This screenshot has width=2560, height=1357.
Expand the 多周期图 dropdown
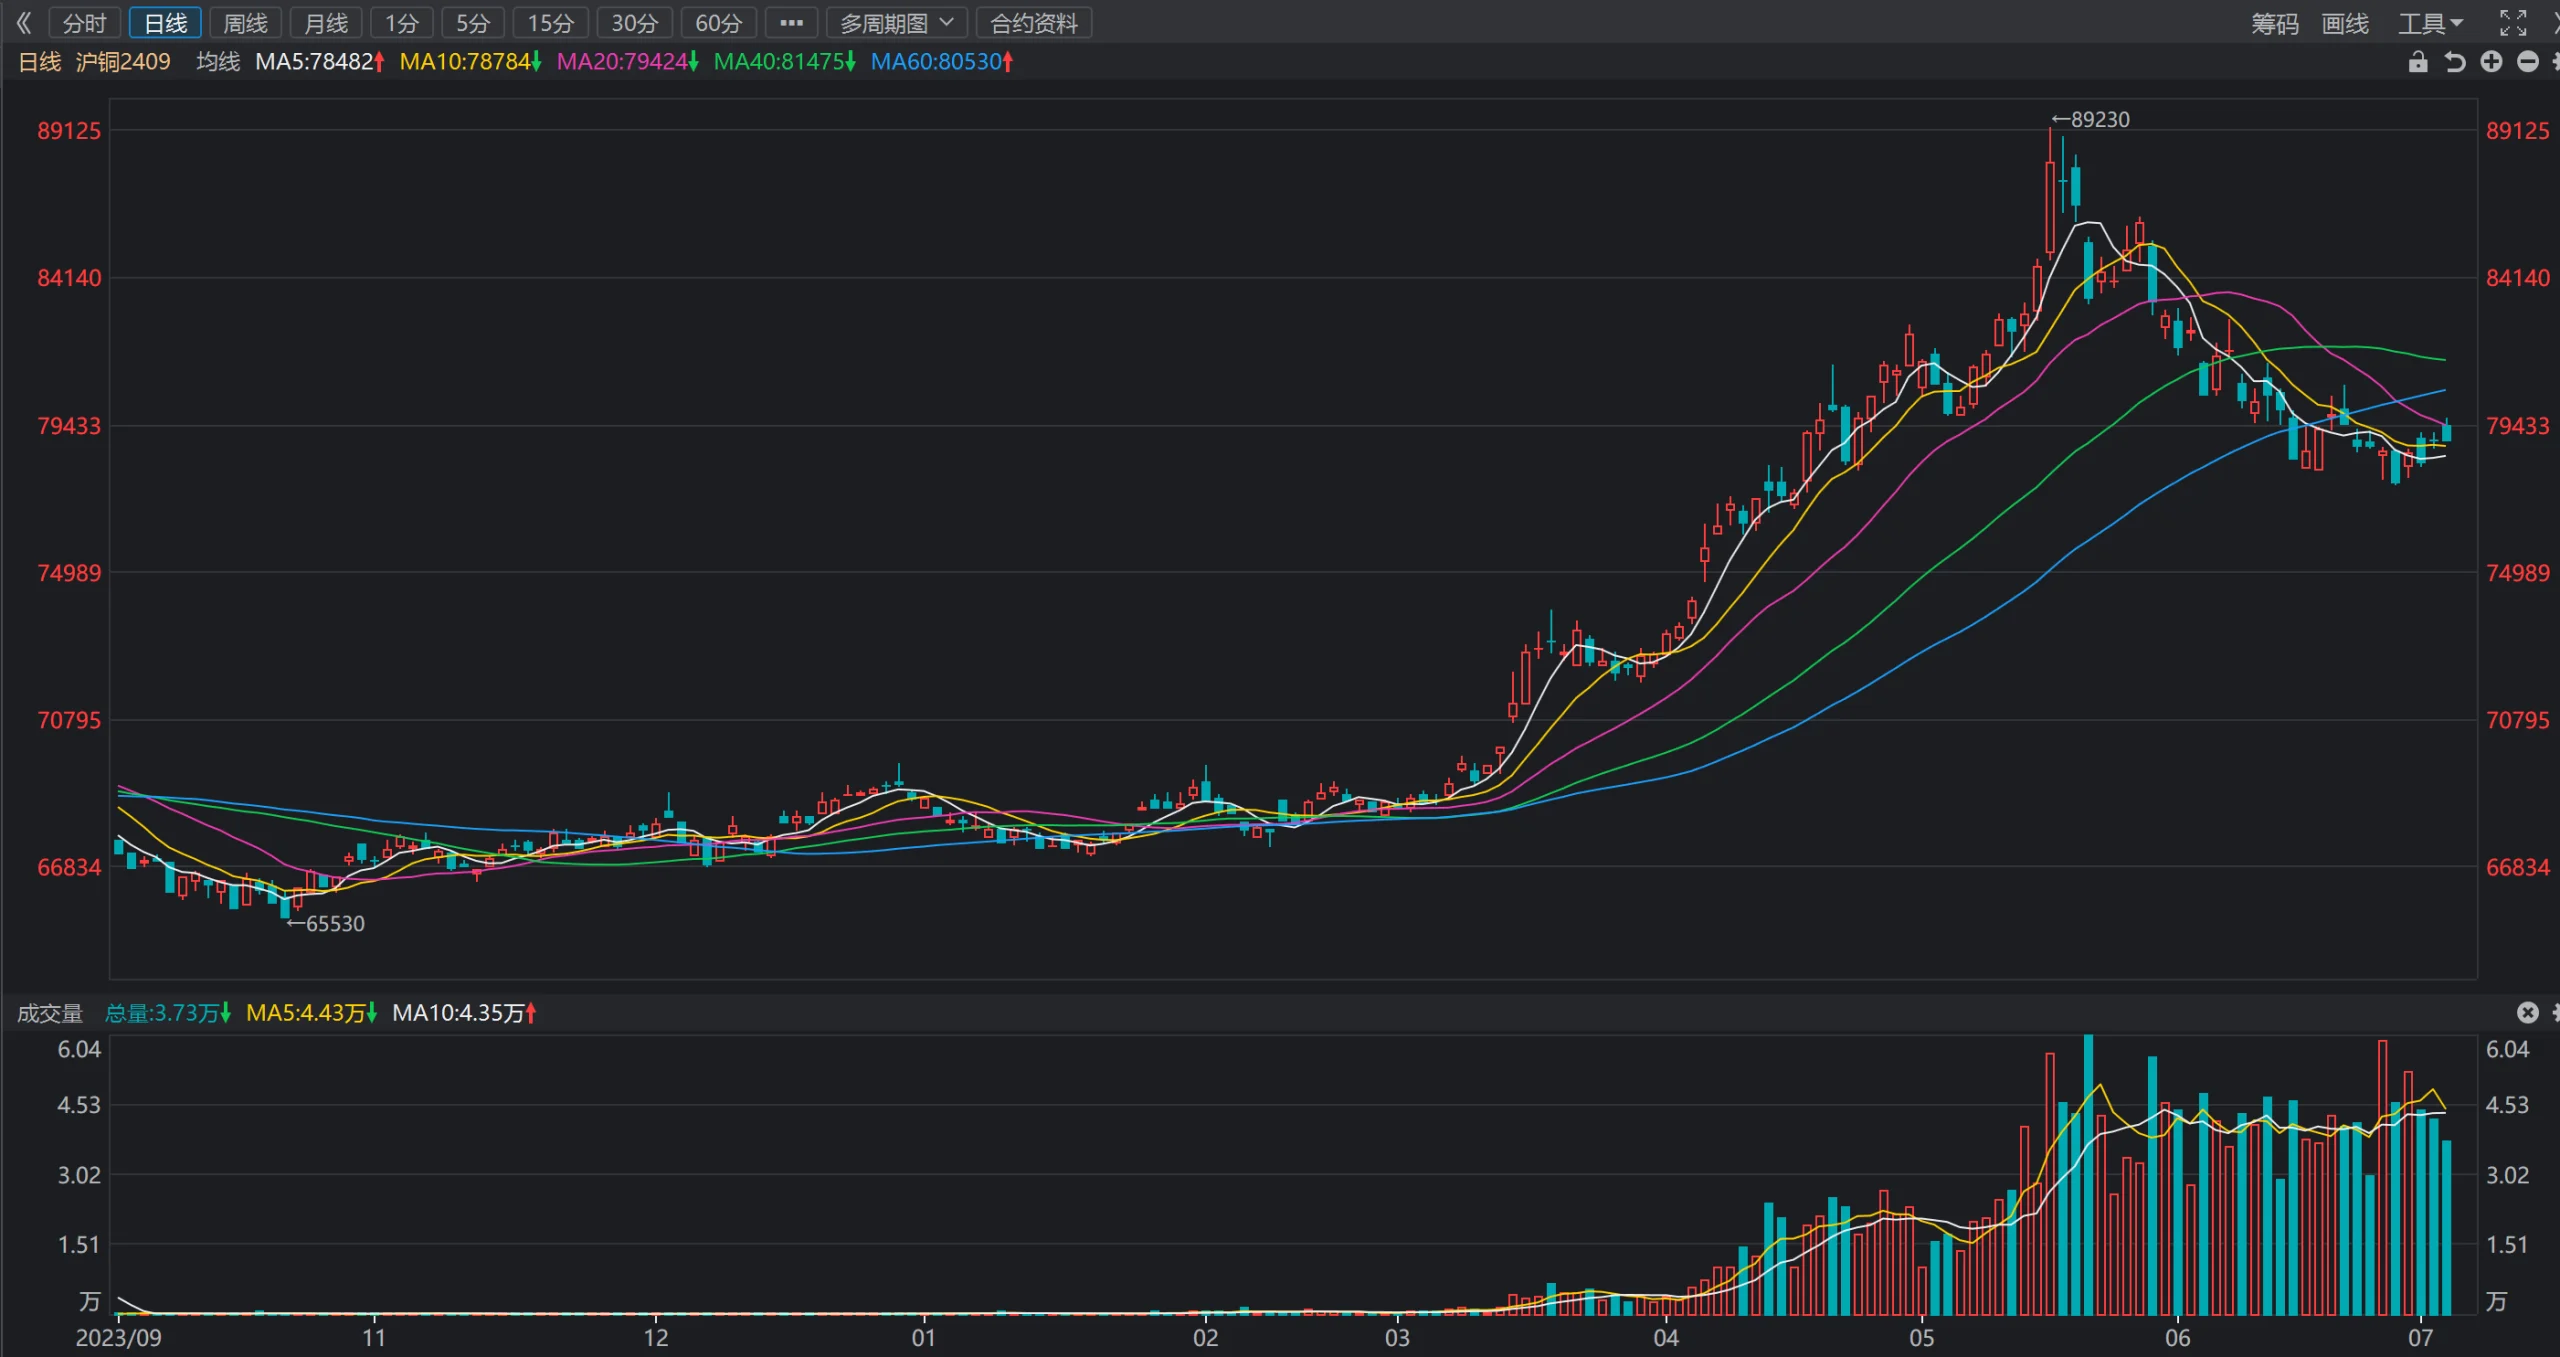897,23
